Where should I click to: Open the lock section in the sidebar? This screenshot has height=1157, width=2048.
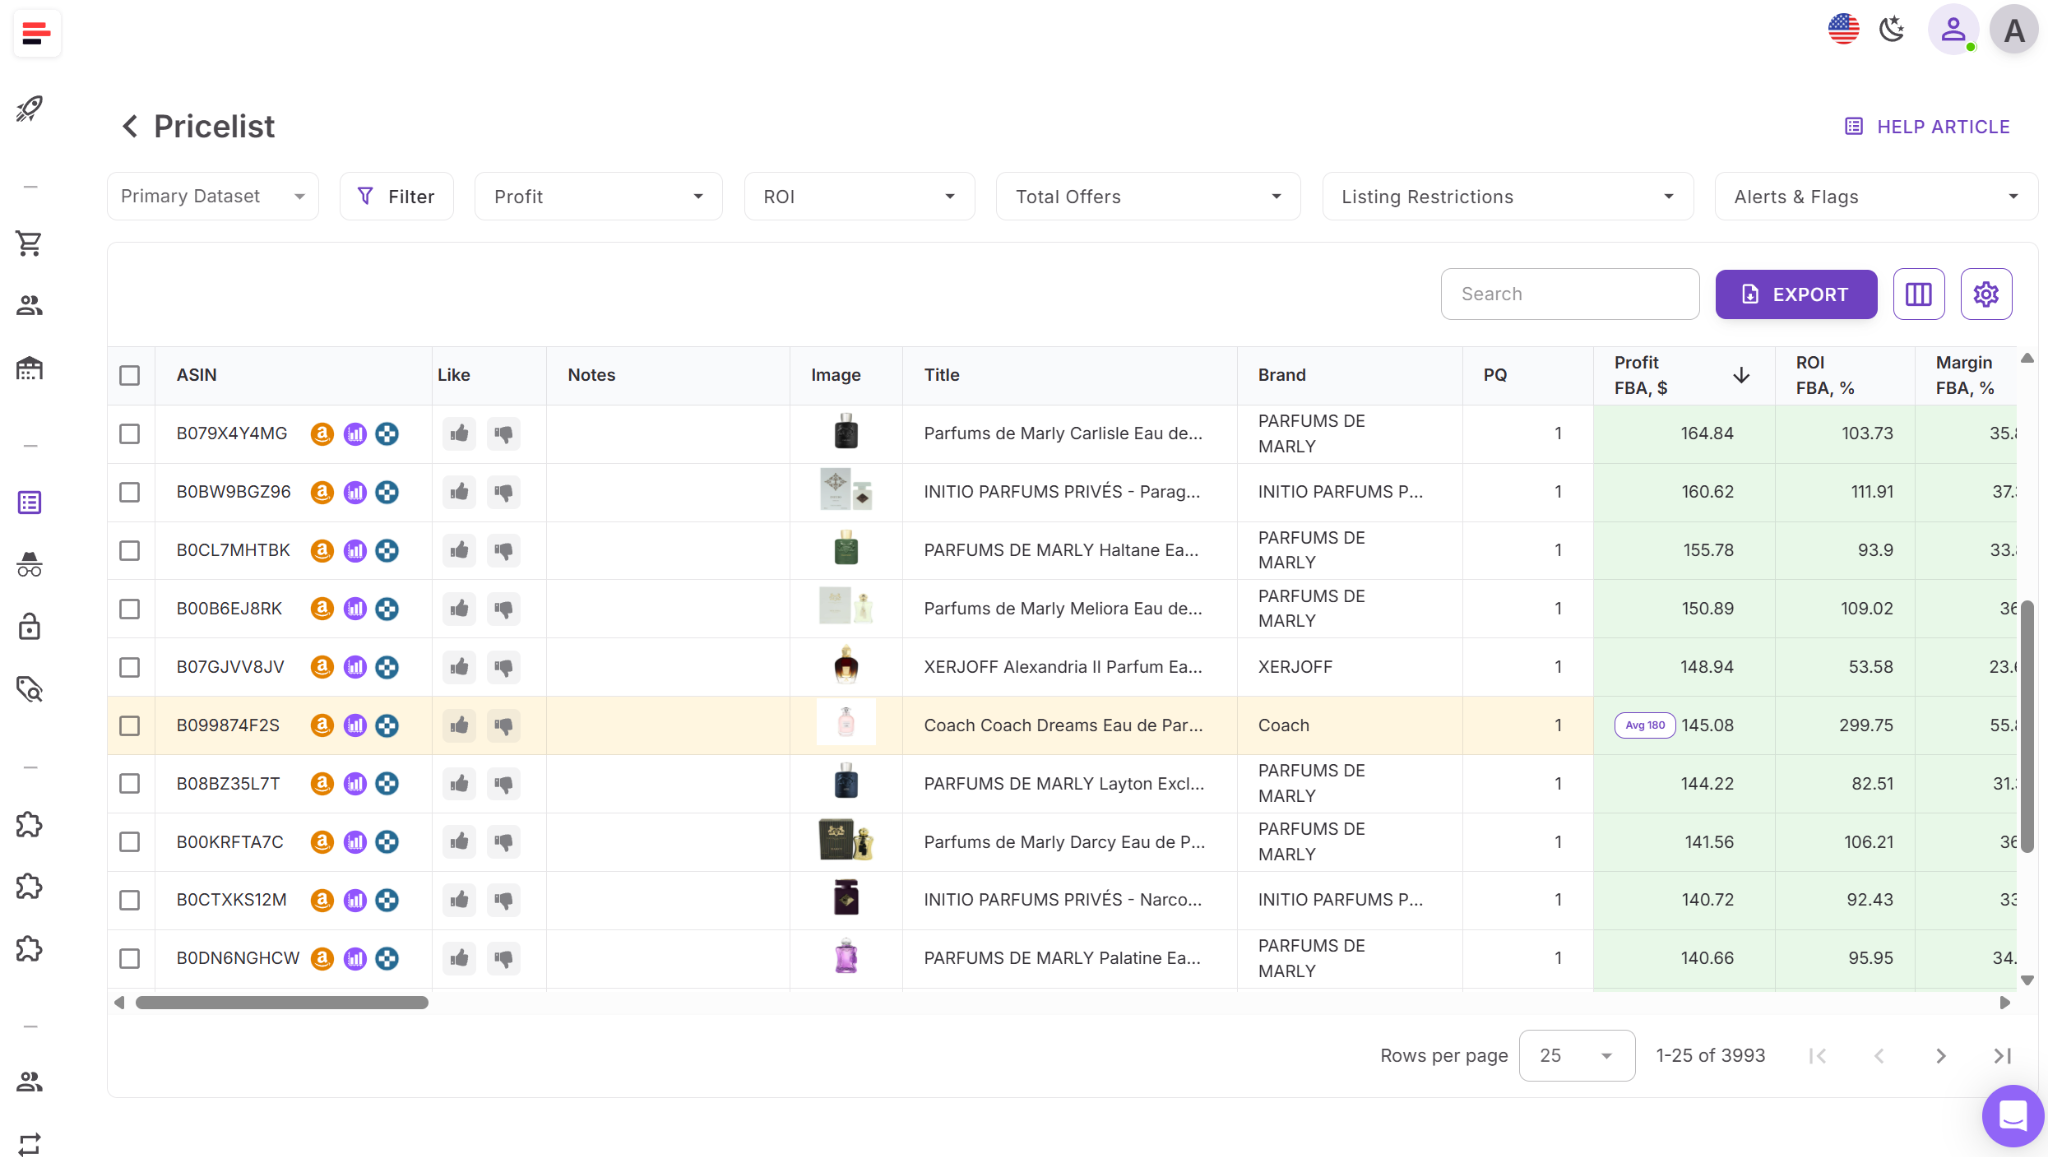[x=30, y=626]
